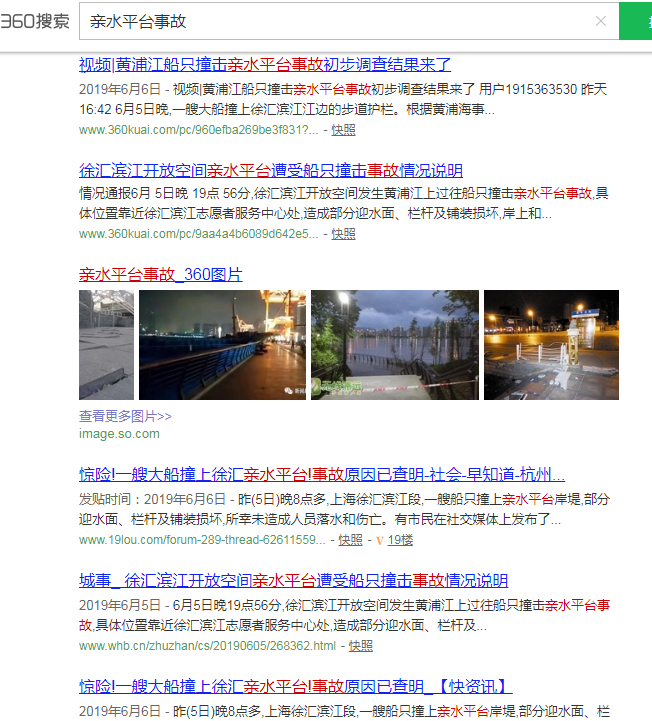Open the last thumbnail with white fence

pyautogui.click(x=551, y=345)
